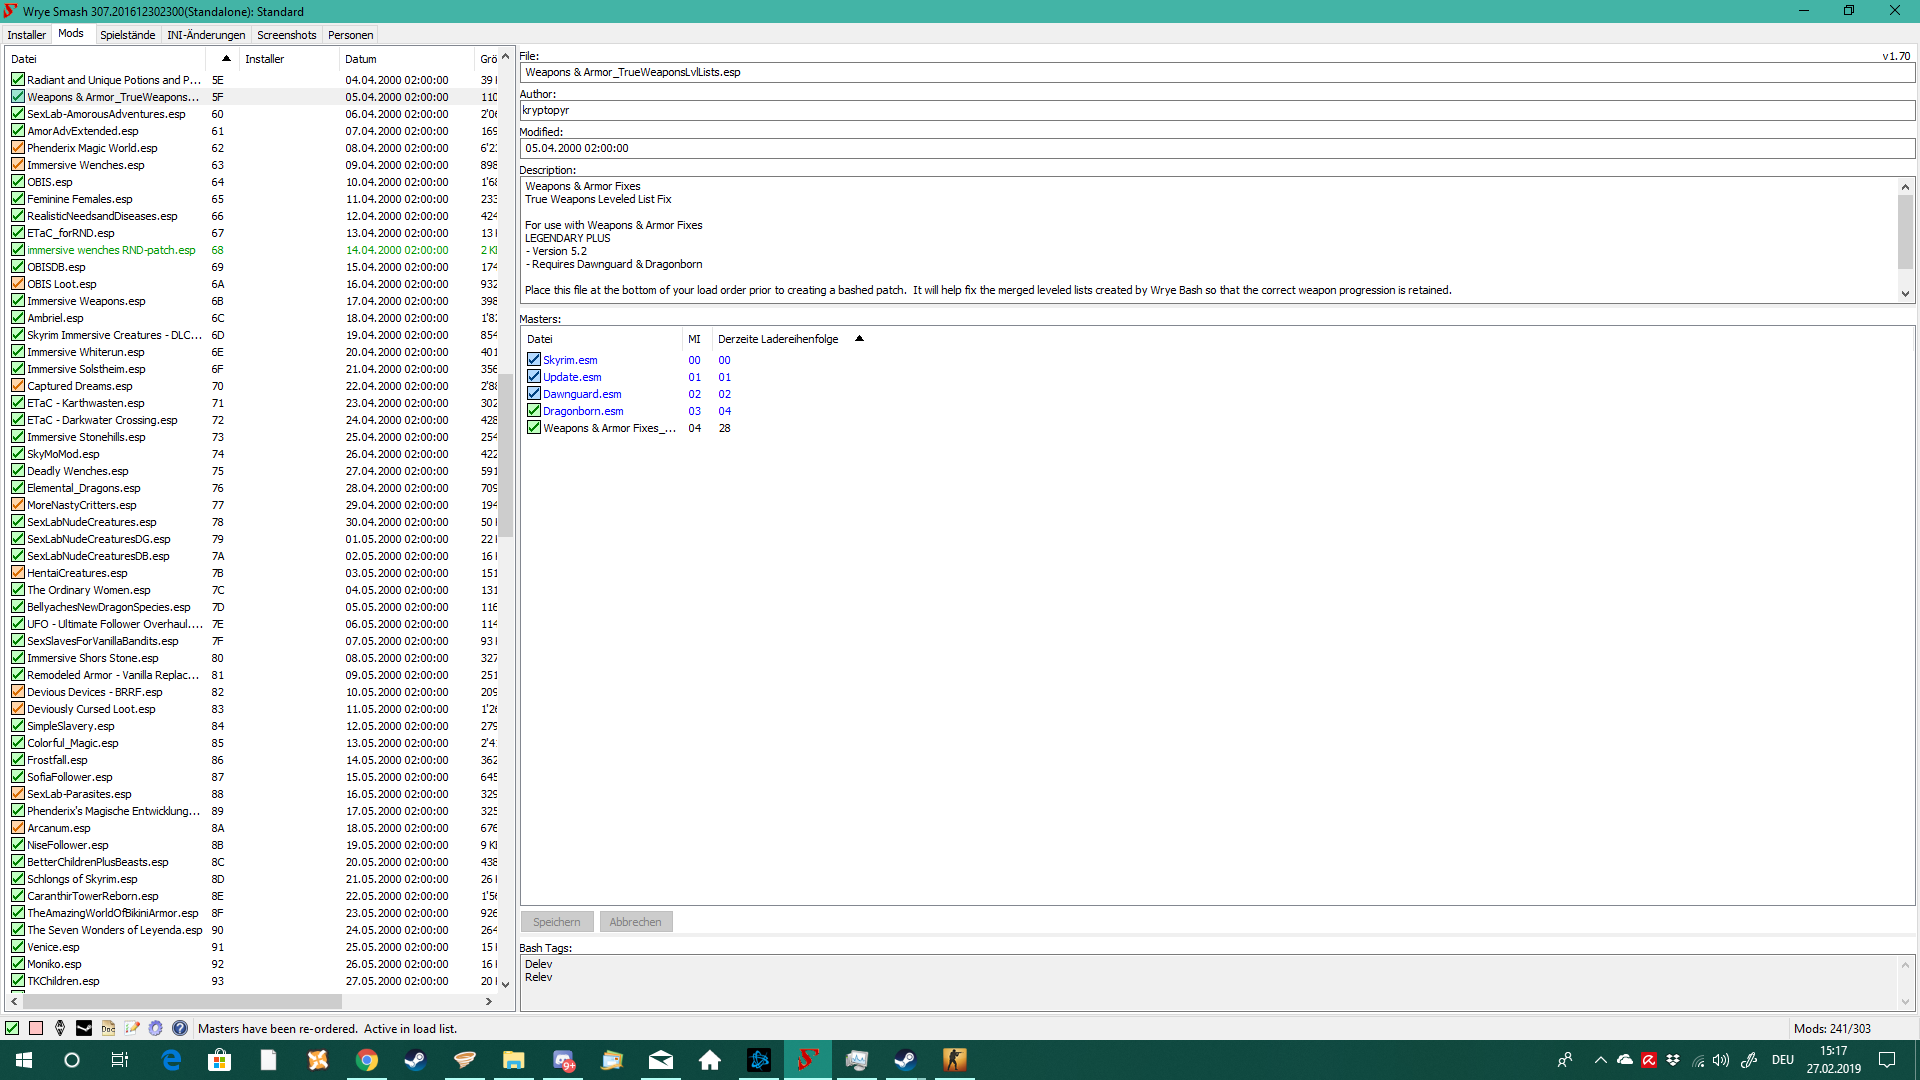Open Discord from the taskbar
The height and width of the screenshot is (1080, 1920).
563,1060
